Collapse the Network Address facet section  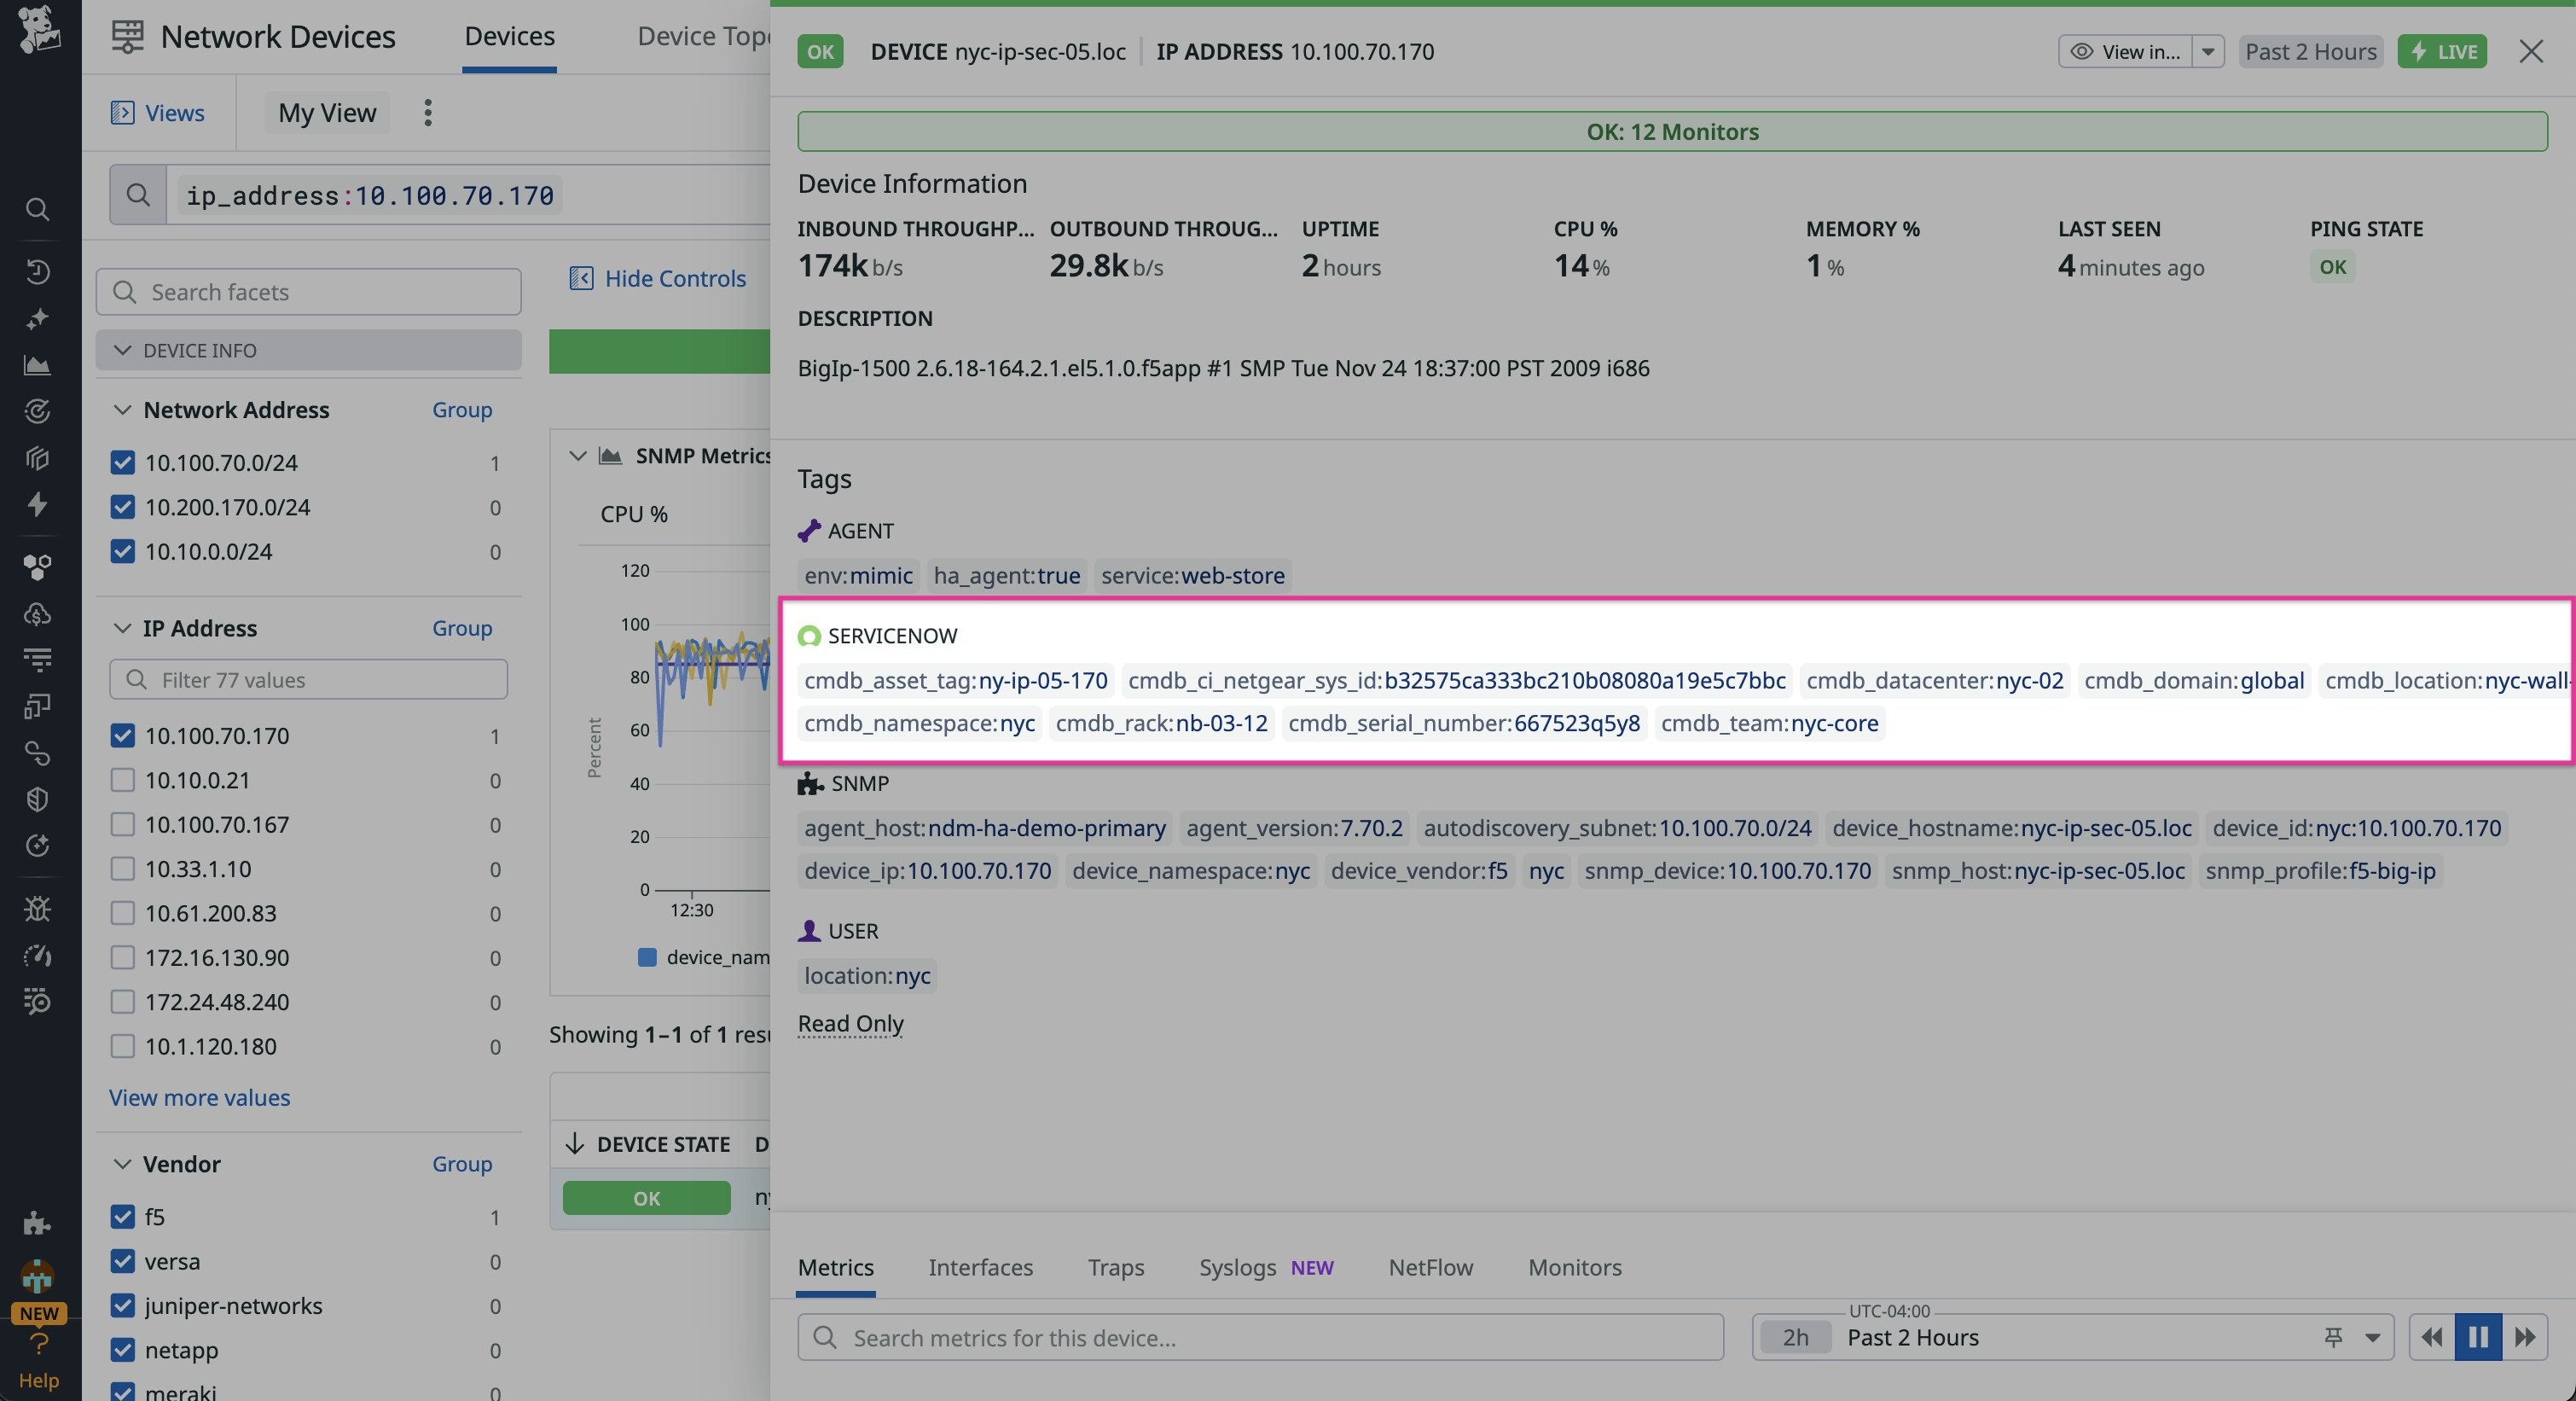click(x=122, y=410)
